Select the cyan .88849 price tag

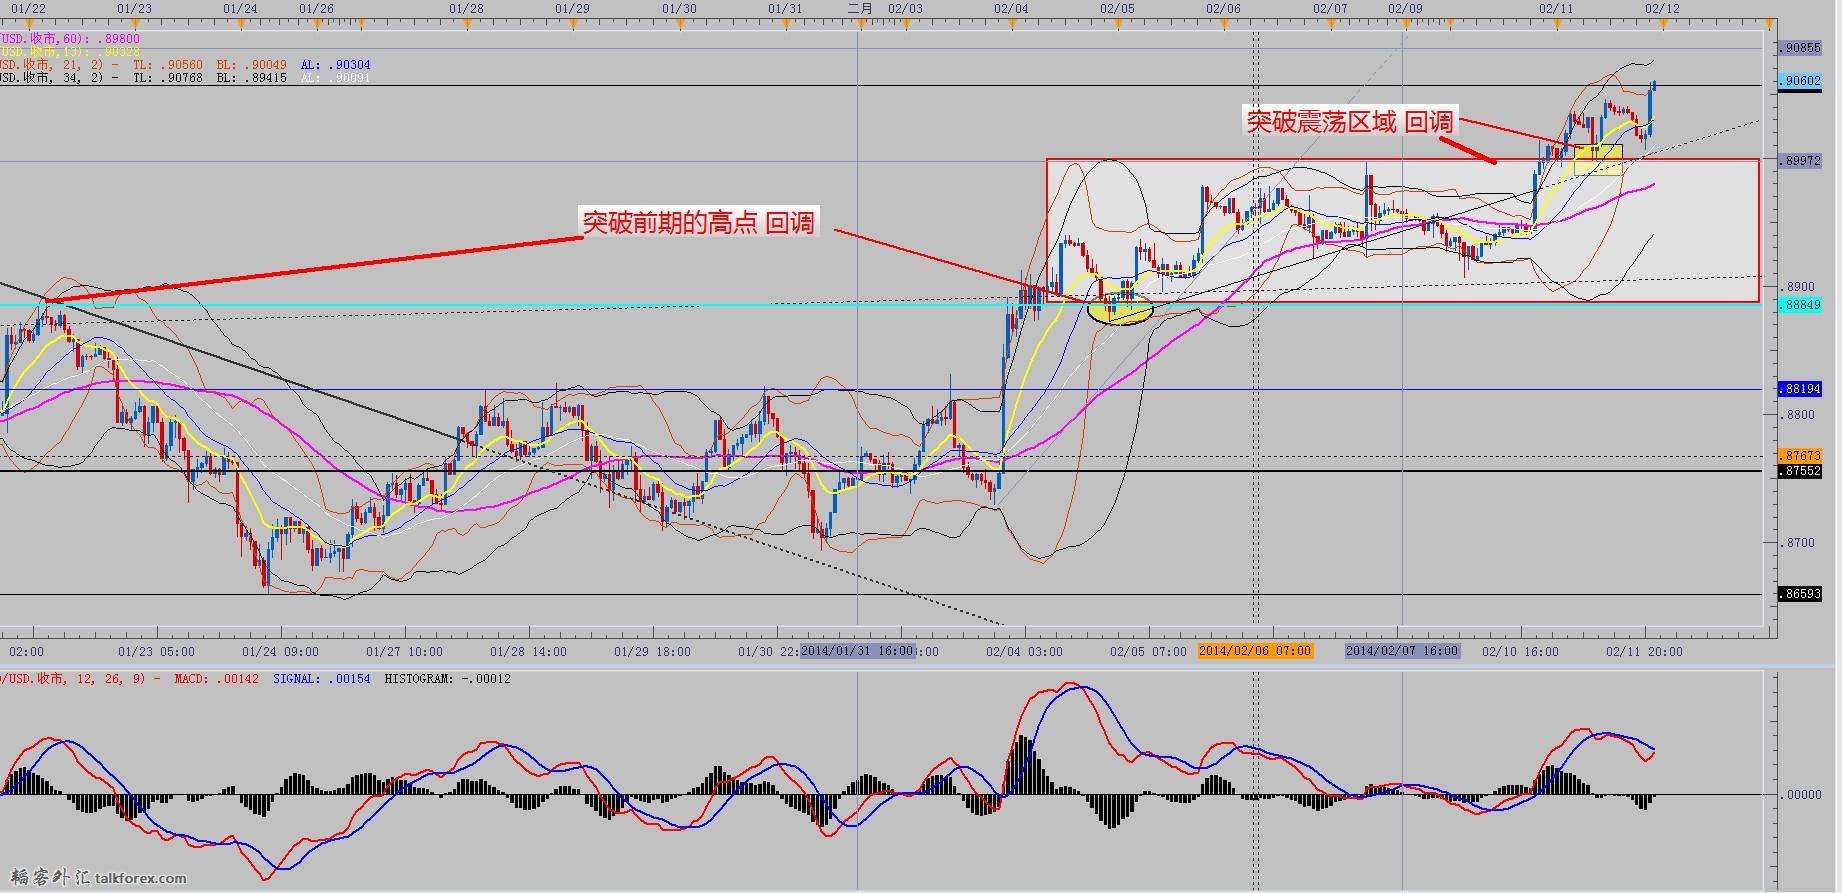(1801, 306)
